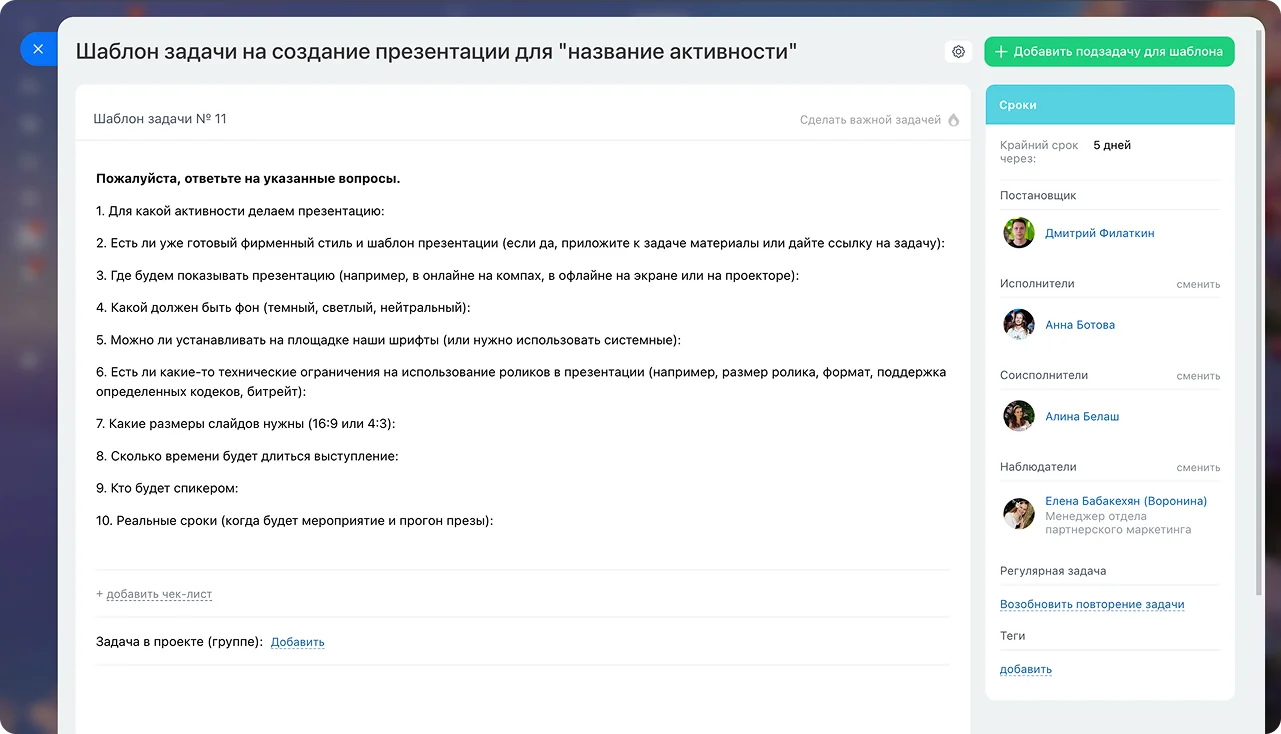The width and height of the screenshot is (1281, 734).
Task: Click Алина Белаш's profile picture
Action: (x=1018, y=416)
